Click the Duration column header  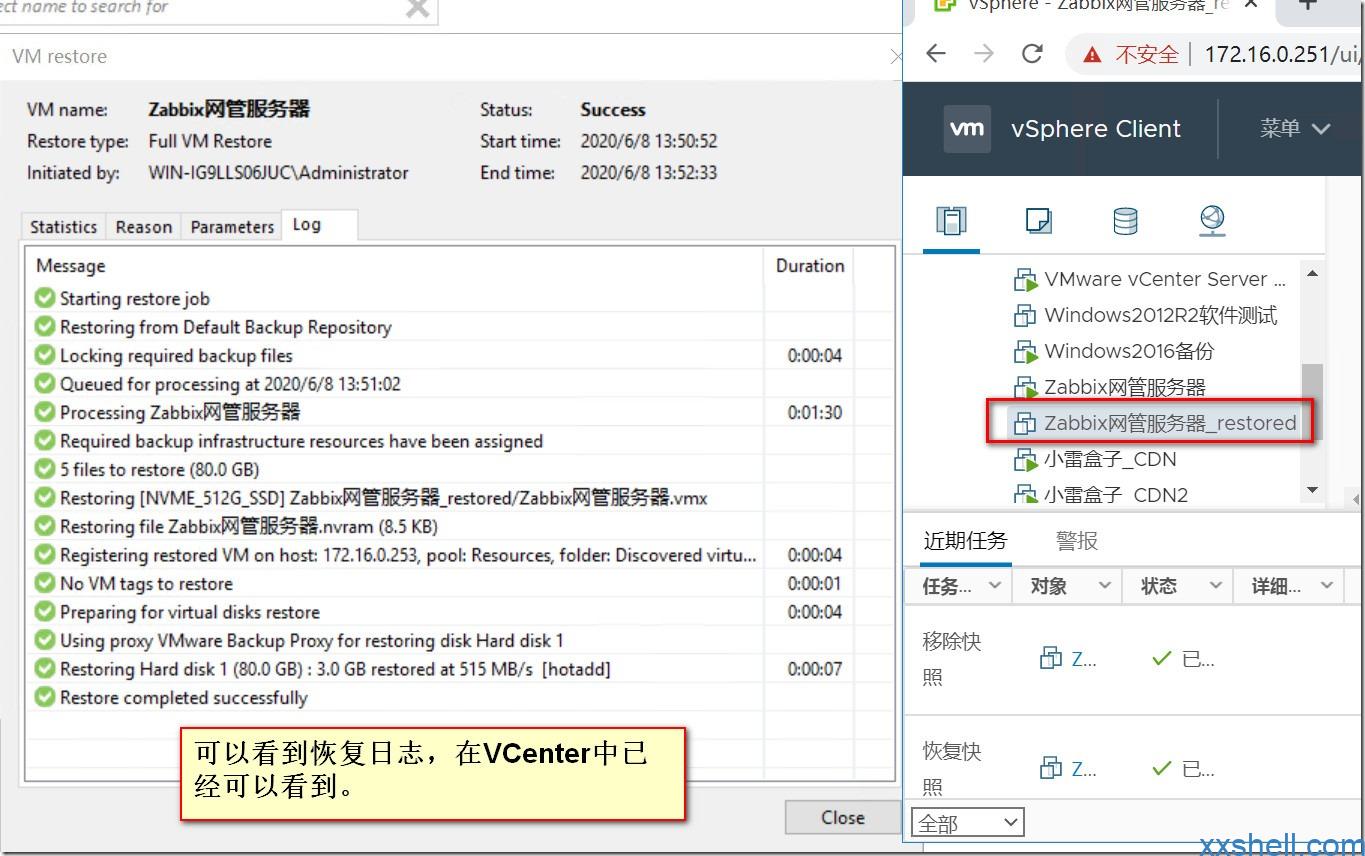point(810,266)
